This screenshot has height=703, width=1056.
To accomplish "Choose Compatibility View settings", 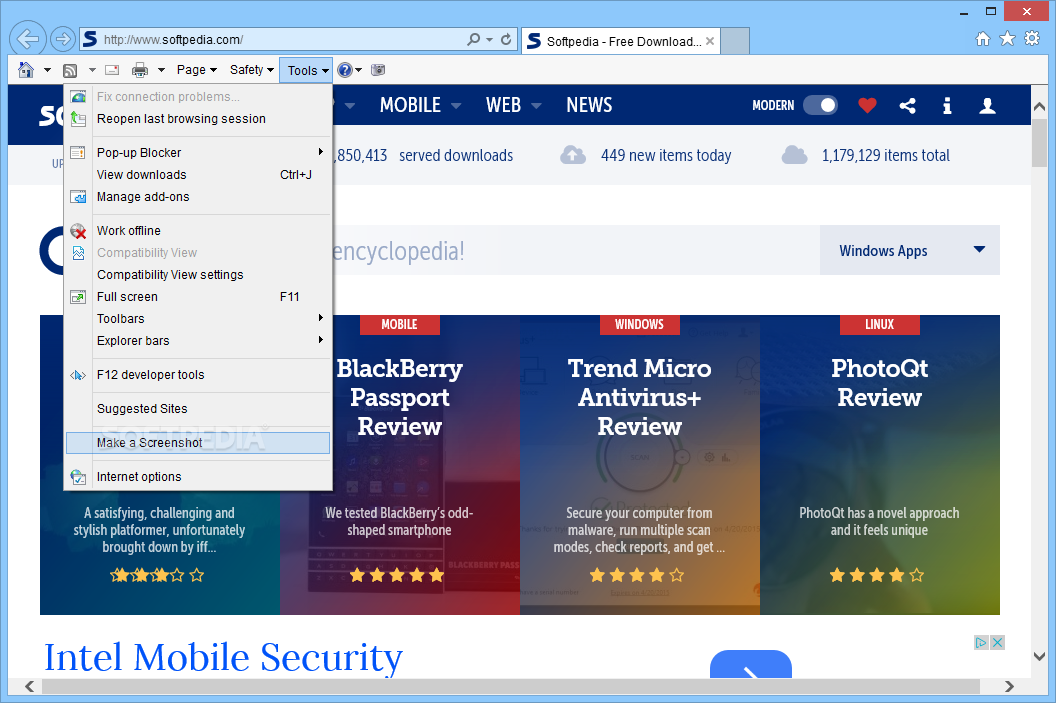I will coord(198,275).
